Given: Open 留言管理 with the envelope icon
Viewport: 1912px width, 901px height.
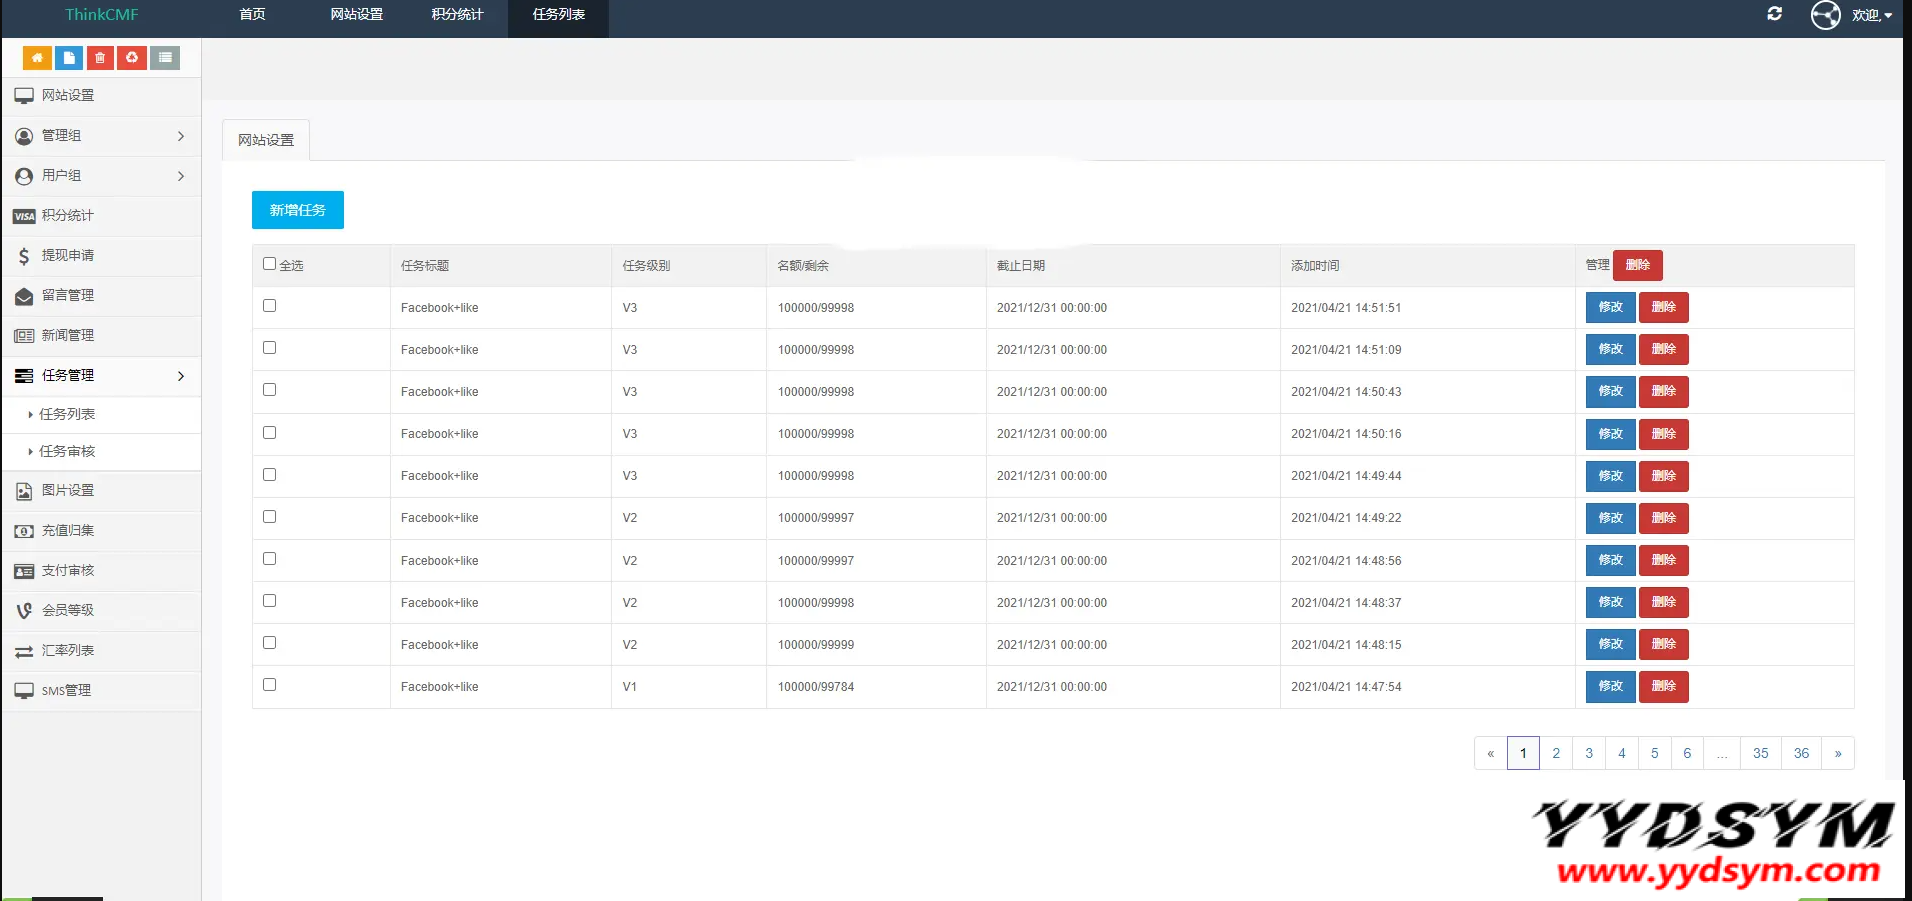Looking at the screenshot, I should tap(68, 296).
